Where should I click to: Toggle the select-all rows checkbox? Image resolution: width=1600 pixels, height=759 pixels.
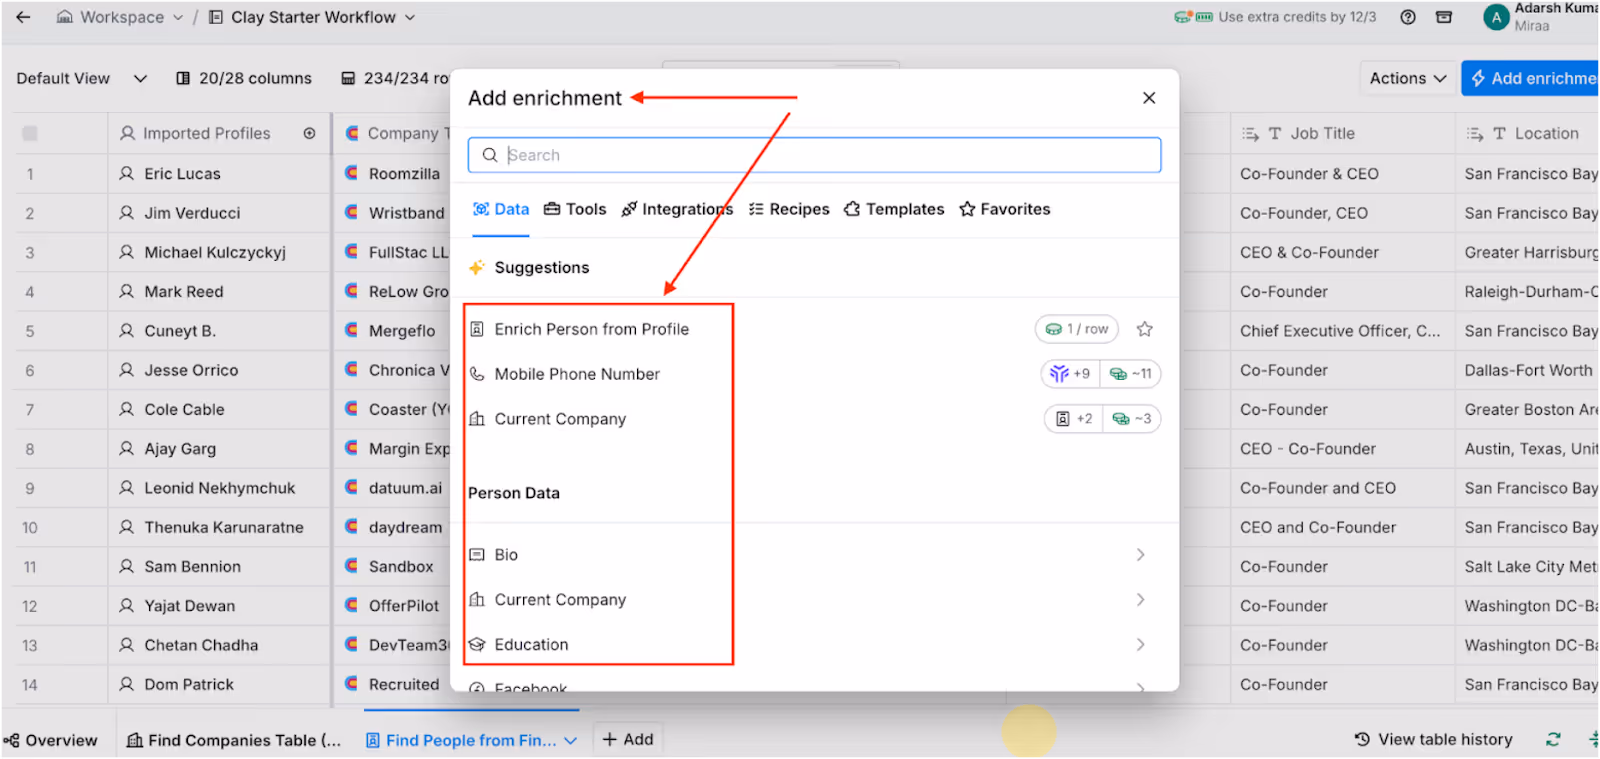pos(30,133)
